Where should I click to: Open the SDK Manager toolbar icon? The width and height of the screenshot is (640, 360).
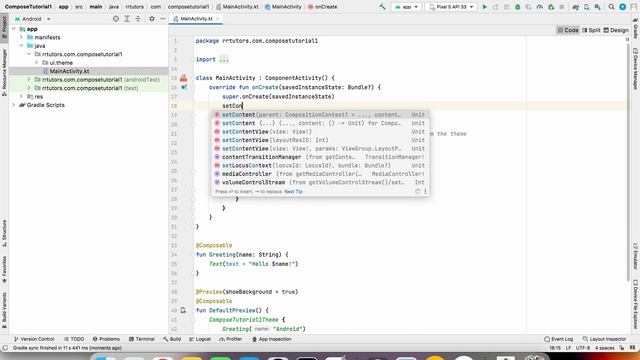598,7
